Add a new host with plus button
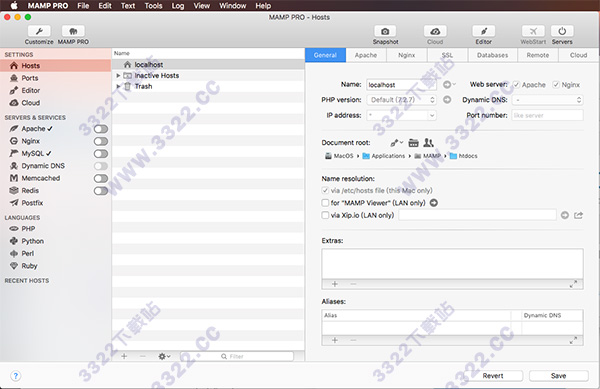 (x=124, y=356)
